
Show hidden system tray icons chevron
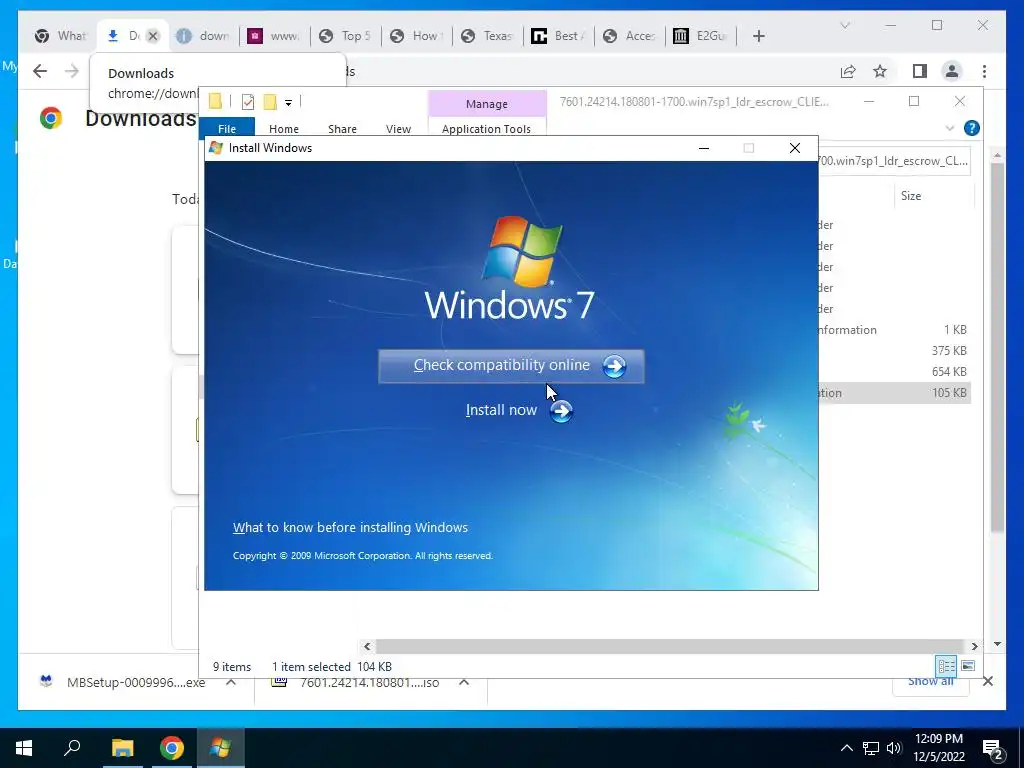coord(846,748)
